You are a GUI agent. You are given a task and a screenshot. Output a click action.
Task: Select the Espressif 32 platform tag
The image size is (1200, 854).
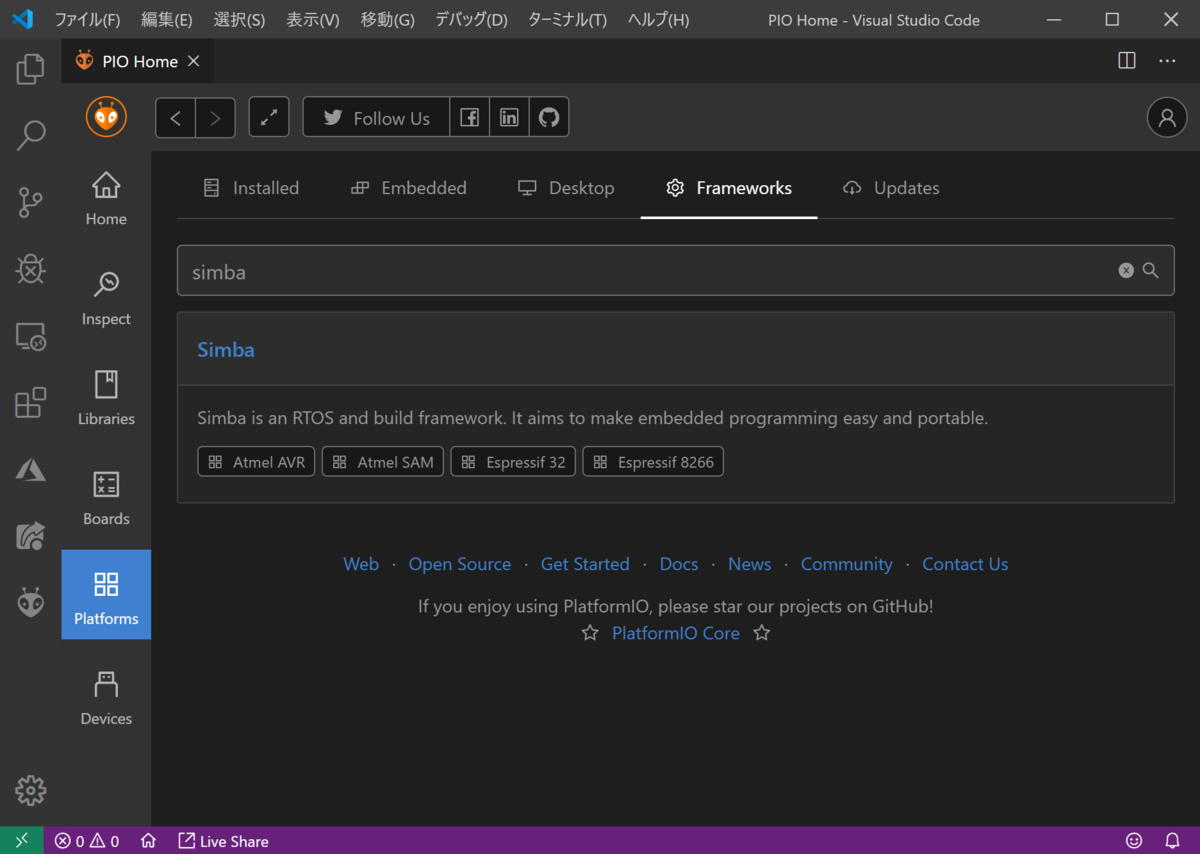pyautogui.click(x=513, y=462)
